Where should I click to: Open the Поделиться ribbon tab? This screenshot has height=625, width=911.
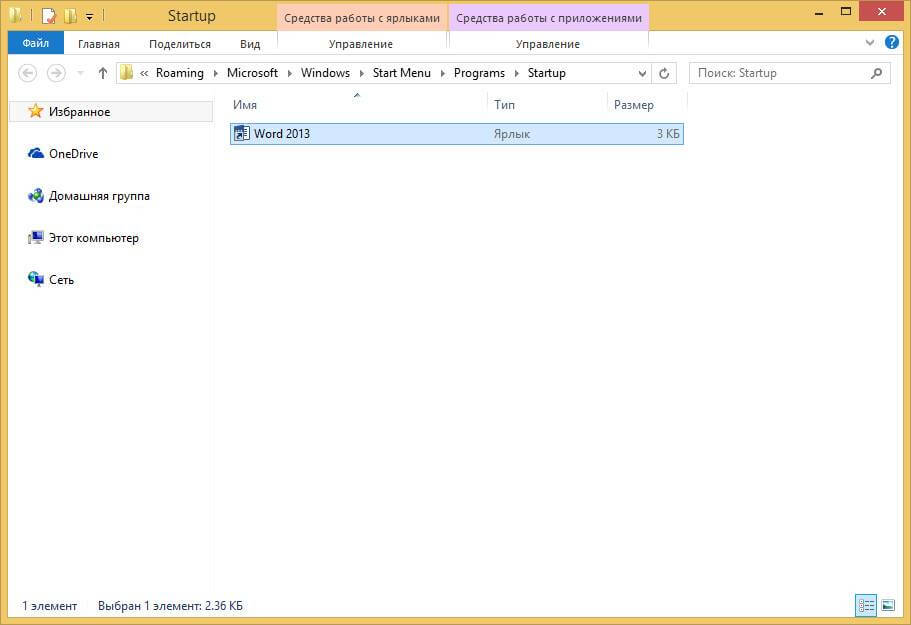click(180, 44)
